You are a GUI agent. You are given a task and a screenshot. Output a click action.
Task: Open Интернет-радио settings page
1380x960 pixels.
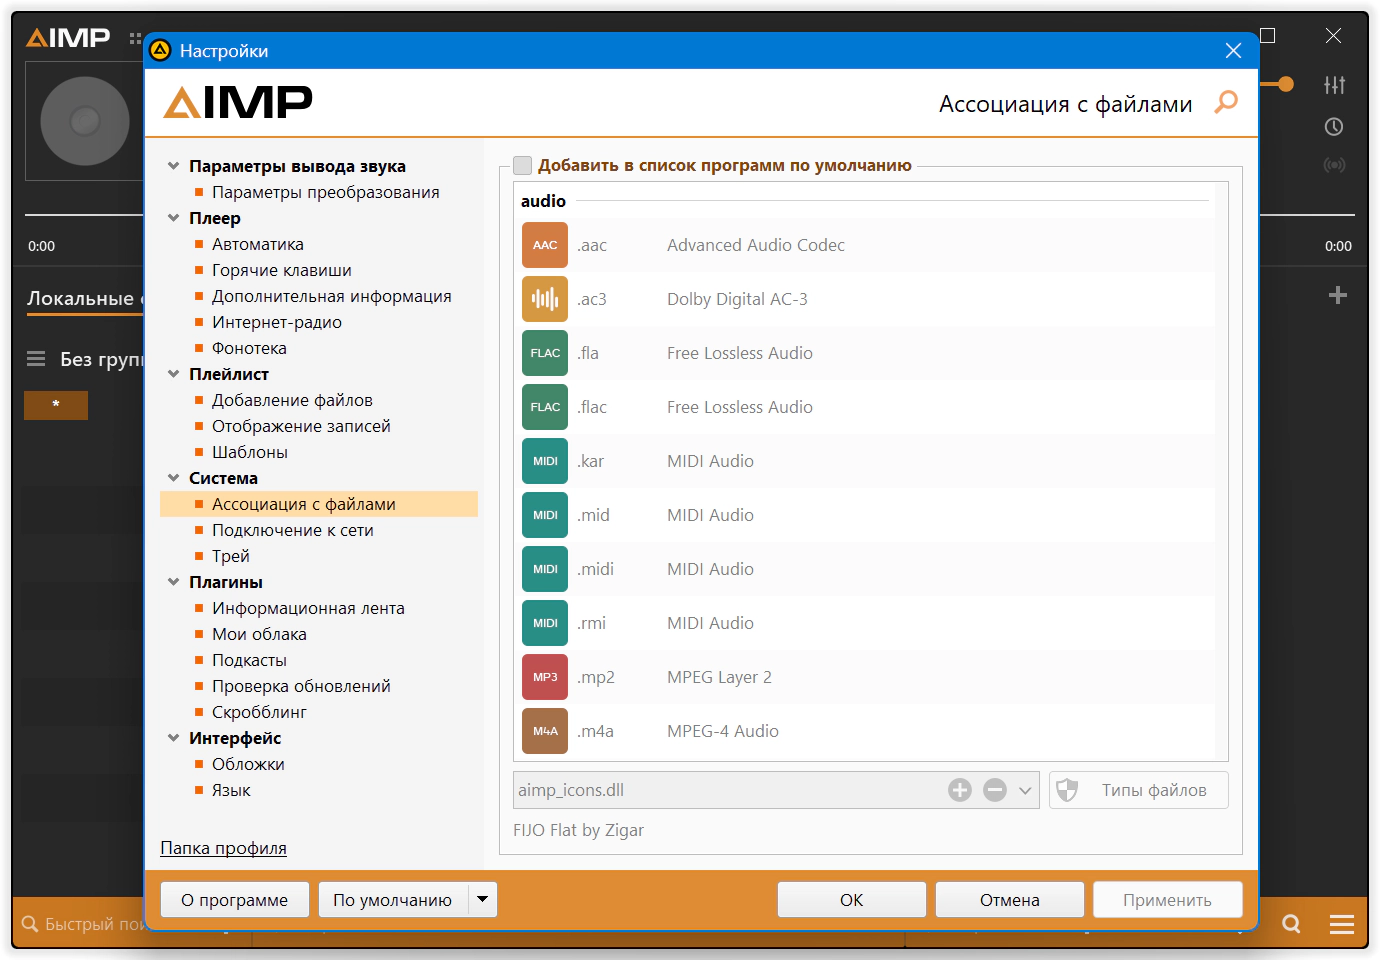[277, 322]
